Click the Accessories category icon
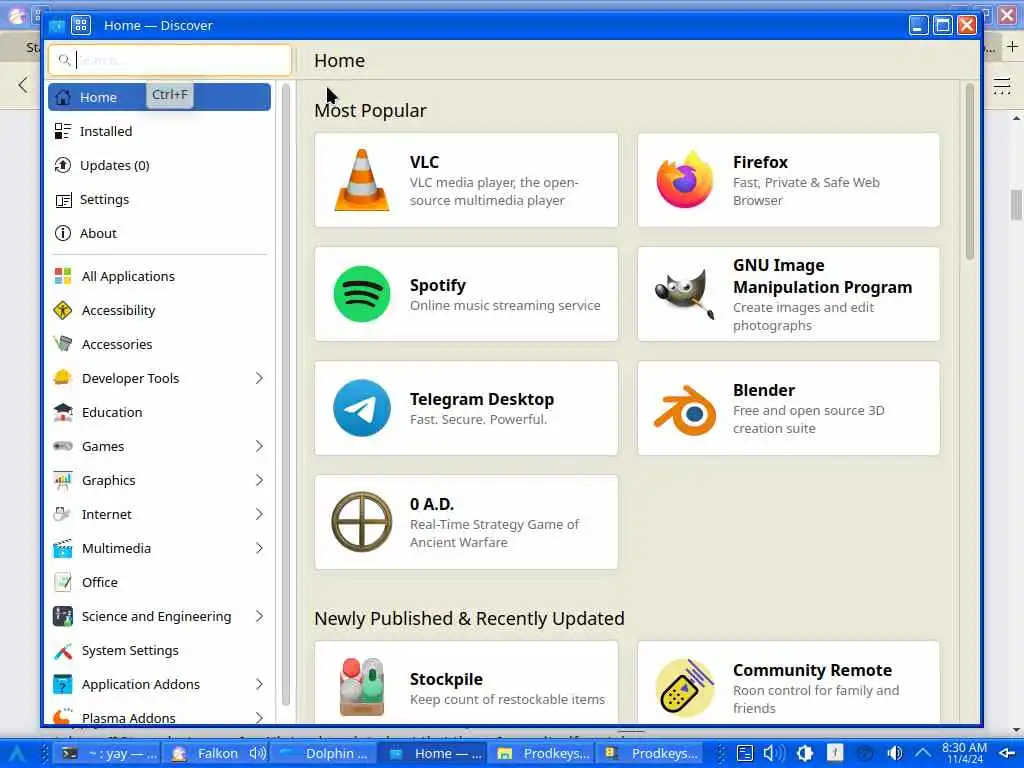 [63, 344]
